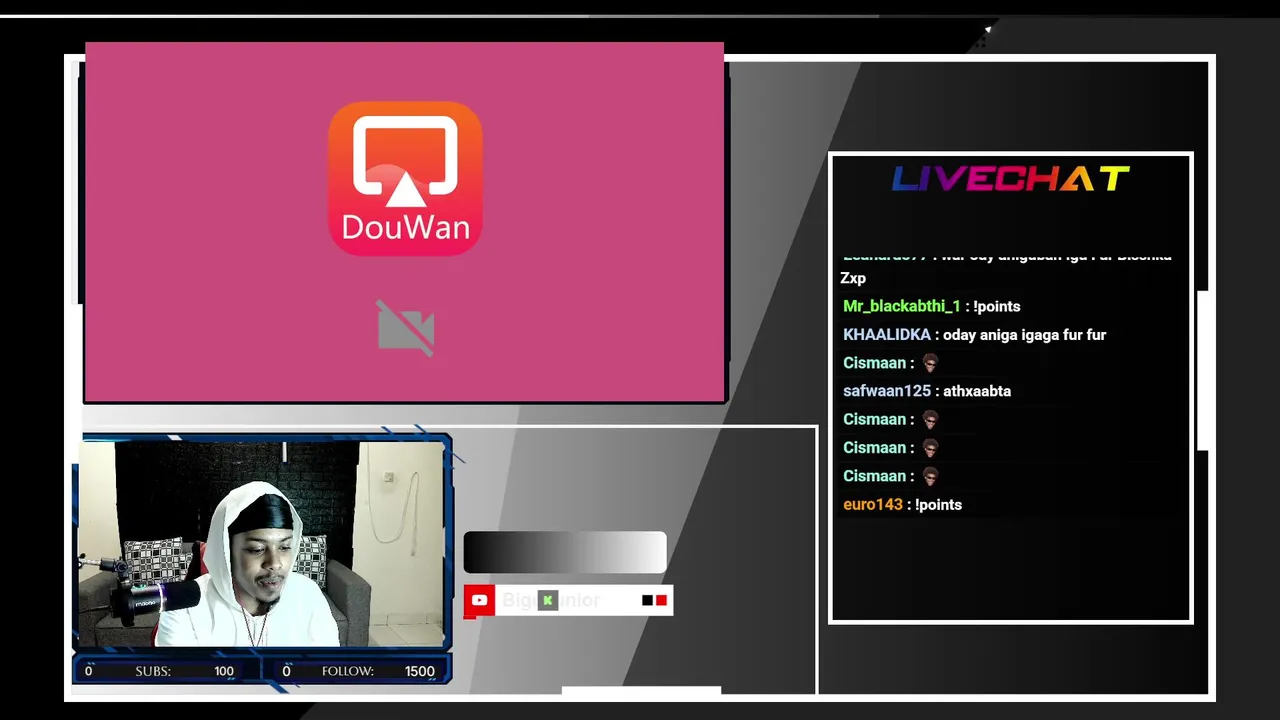Click the follow goal value 1500
The height and width of the screenshot is (720, 1280).
(x=420, y=671)
